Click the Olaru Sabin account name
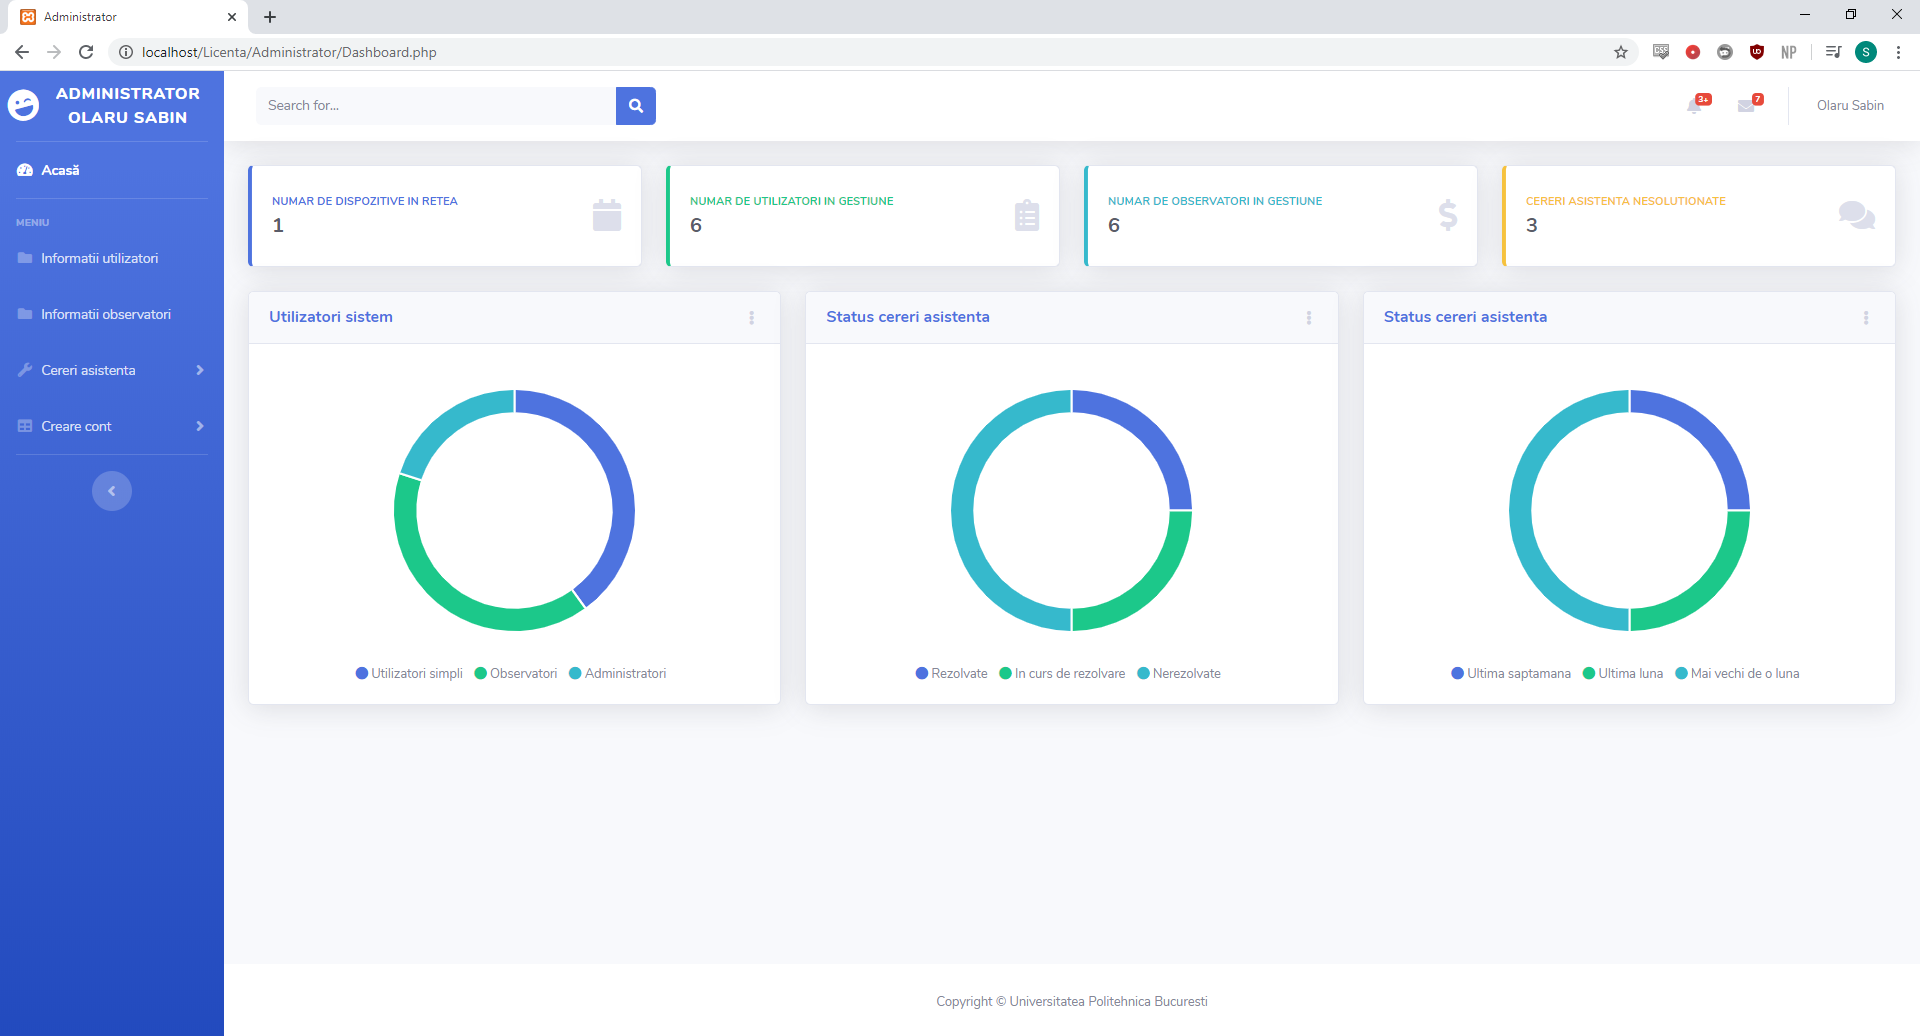 [1850, 105]
